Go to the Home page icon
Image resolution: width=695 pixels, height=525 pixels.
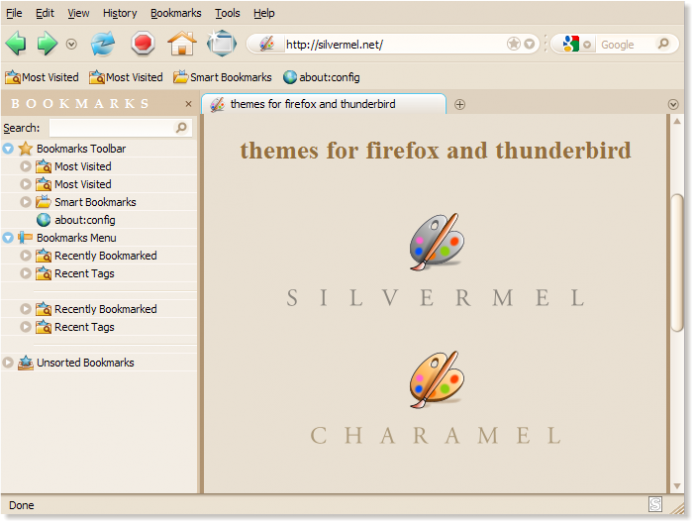(x=182, y=44)
